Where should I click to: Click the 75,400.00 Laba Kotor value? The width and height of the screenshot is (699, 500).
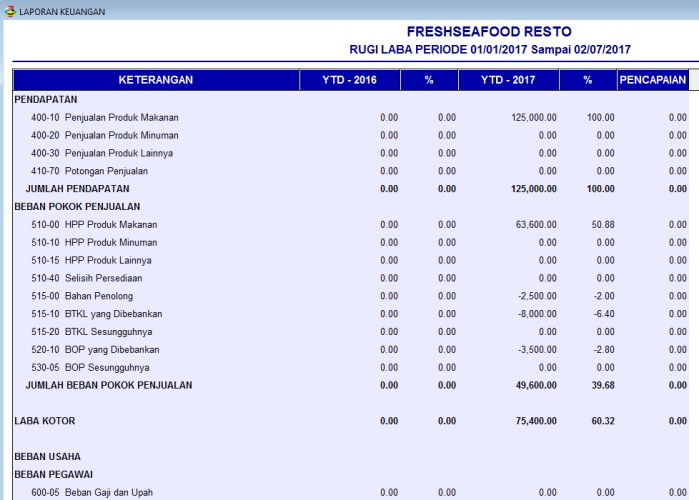point(536,421)
